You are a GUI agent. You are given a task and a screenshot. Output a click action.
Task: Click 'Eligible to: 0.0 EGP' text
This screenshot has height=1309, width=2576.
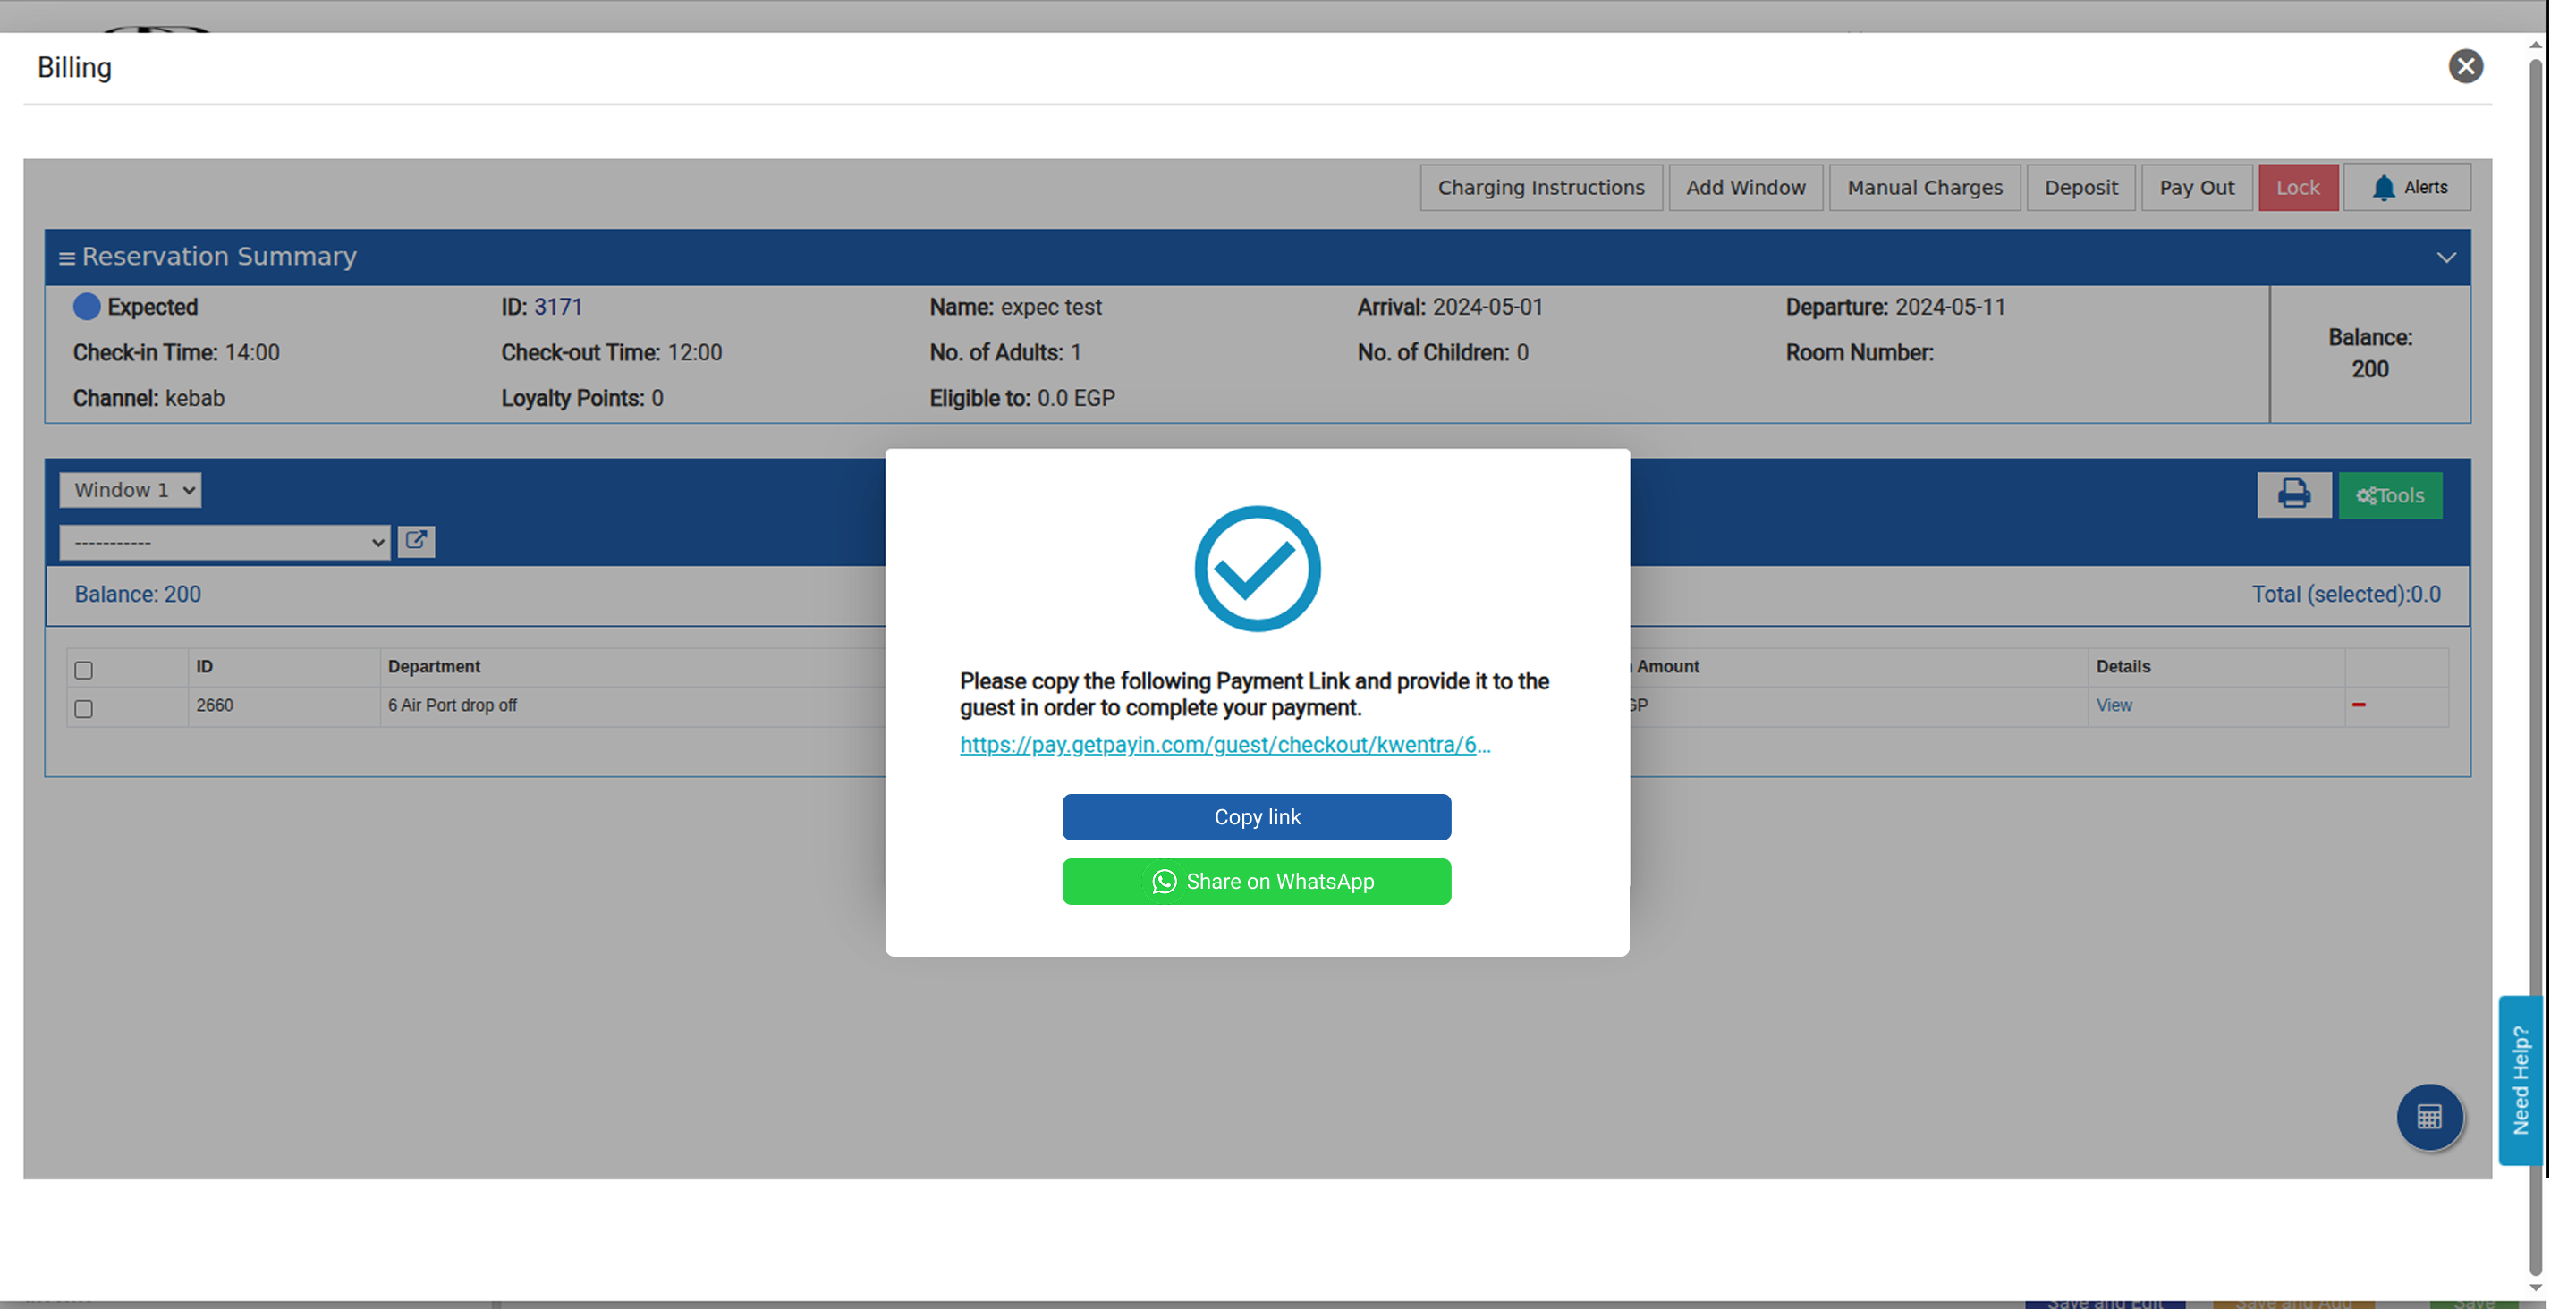coord(1022,398)
